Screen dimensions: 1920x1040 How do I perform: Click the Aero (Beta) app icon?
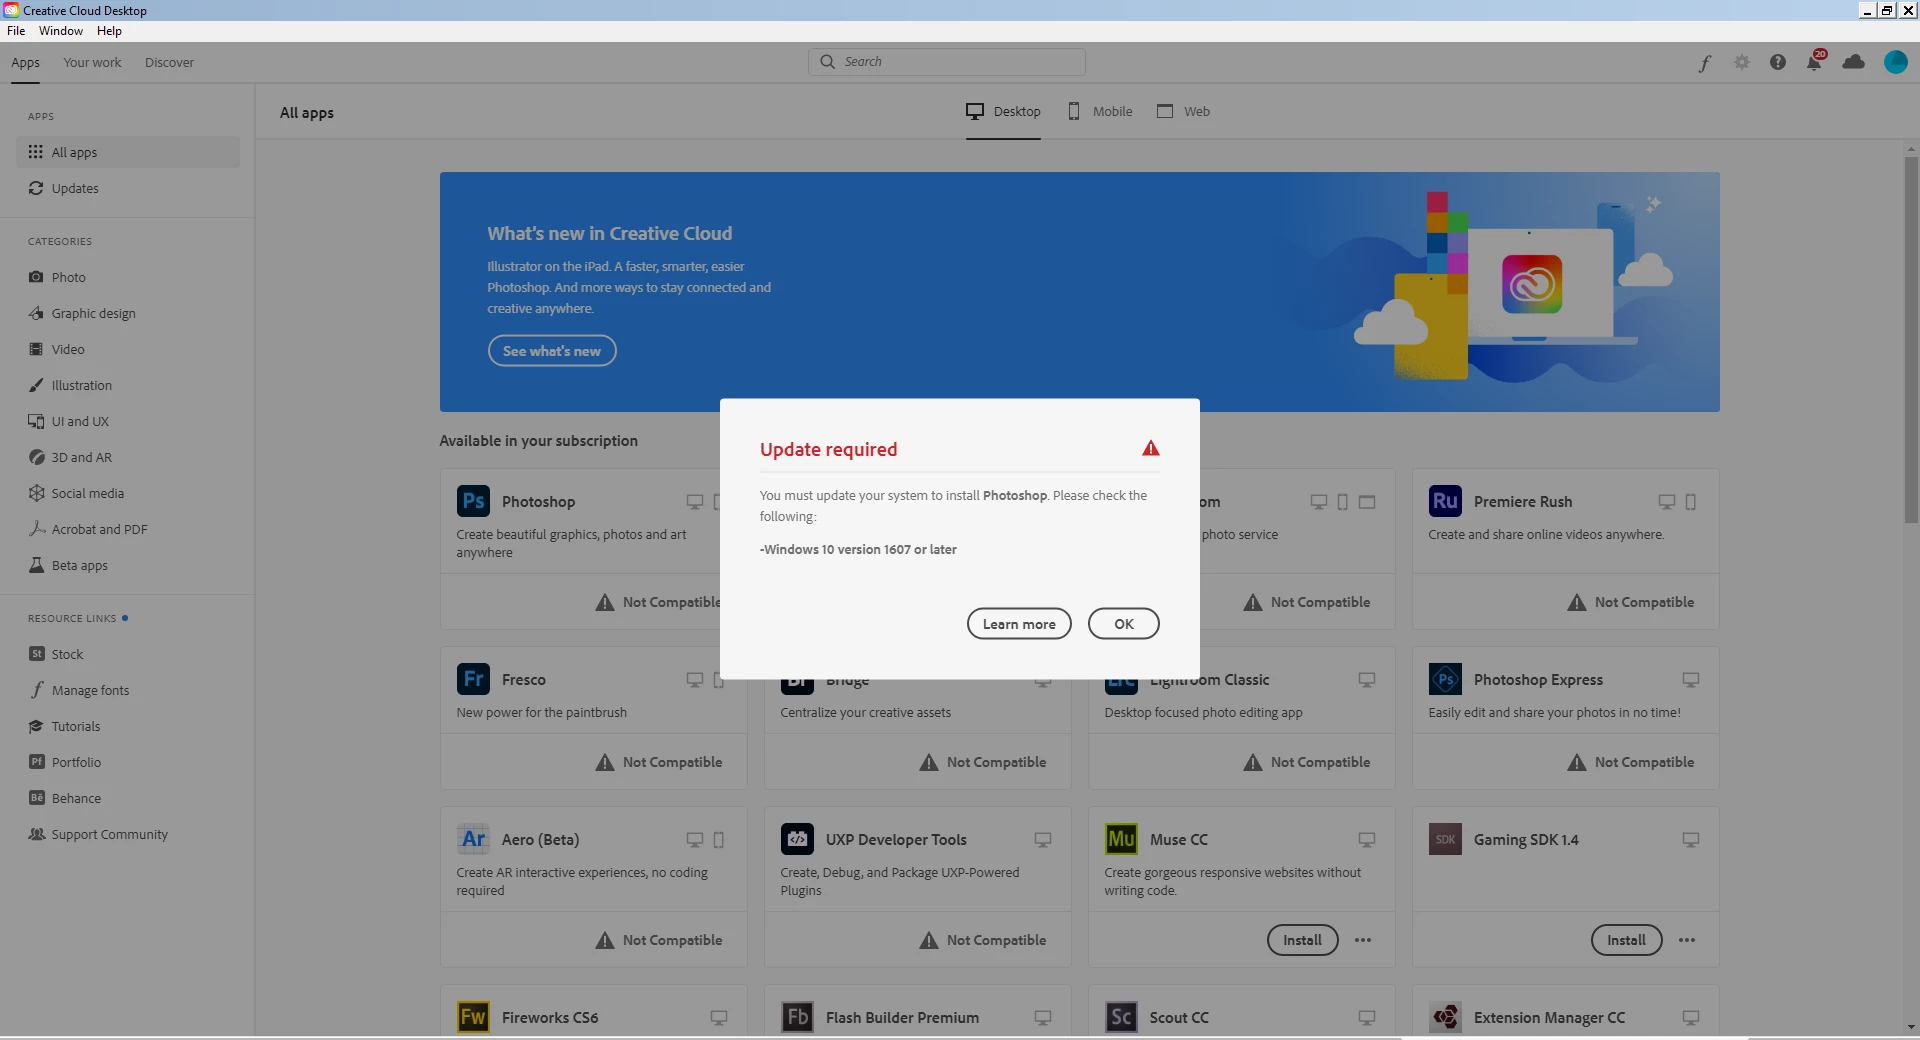point(473,839)
